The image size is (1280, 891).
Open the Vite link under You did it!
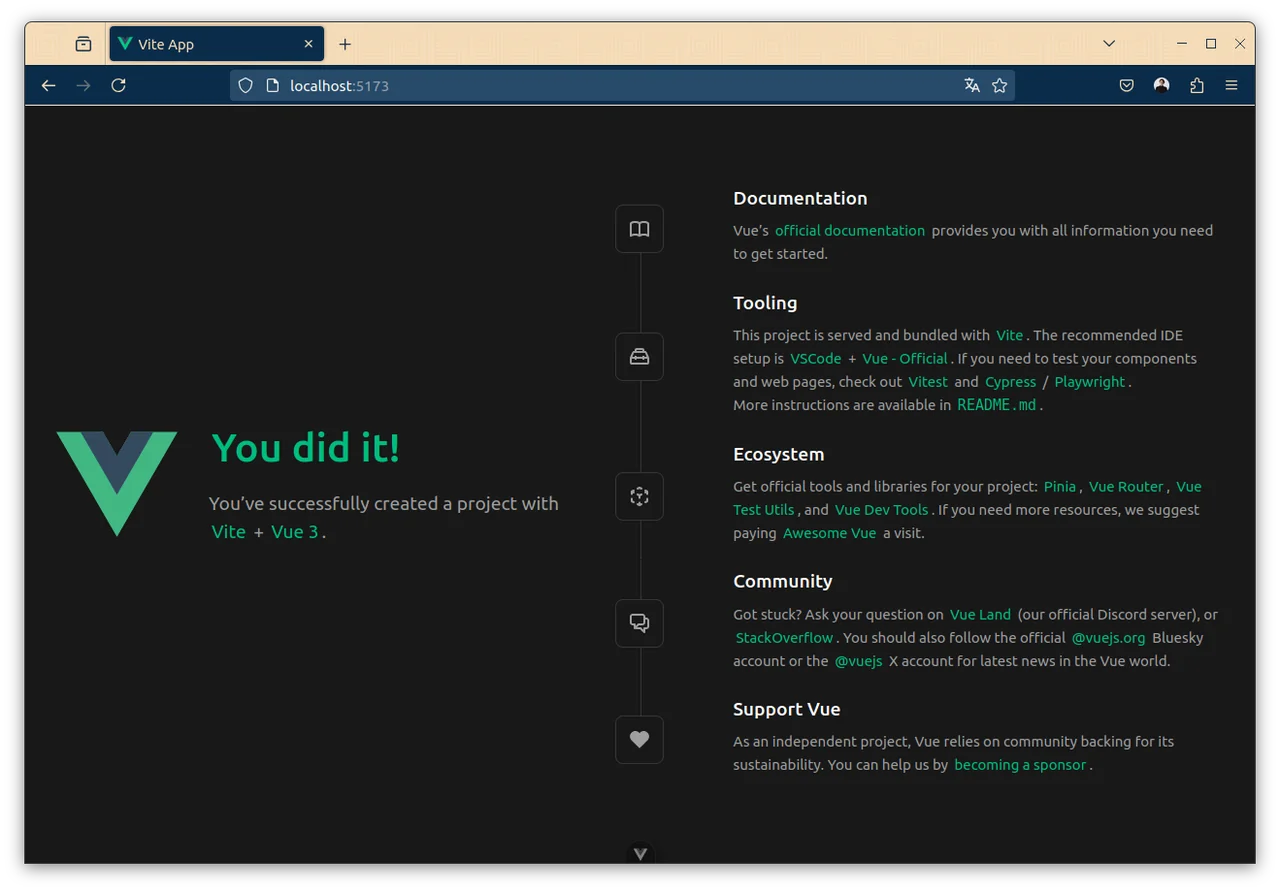(x=228, y=532)
